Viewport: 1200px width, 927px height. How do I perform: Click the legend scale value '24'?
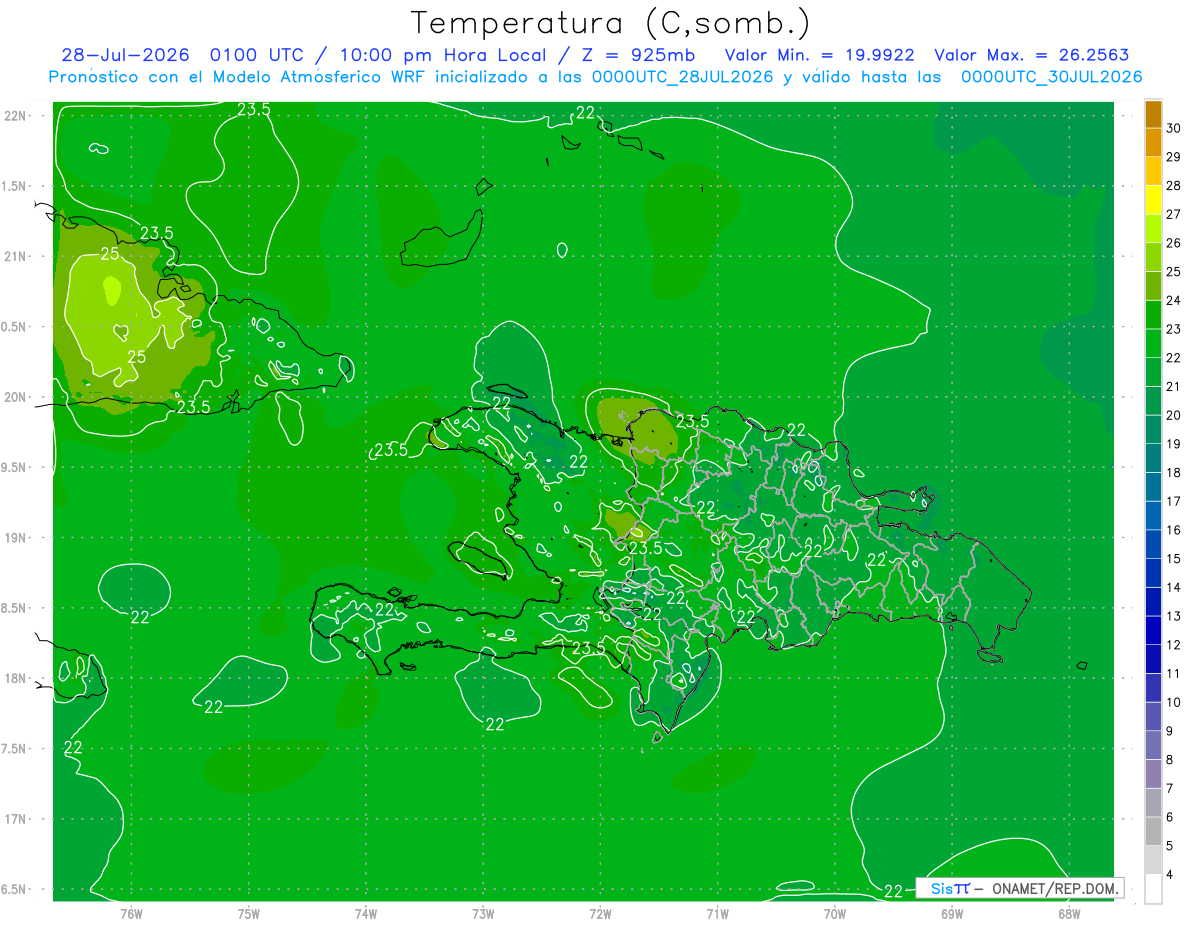tap(1174, 300)
